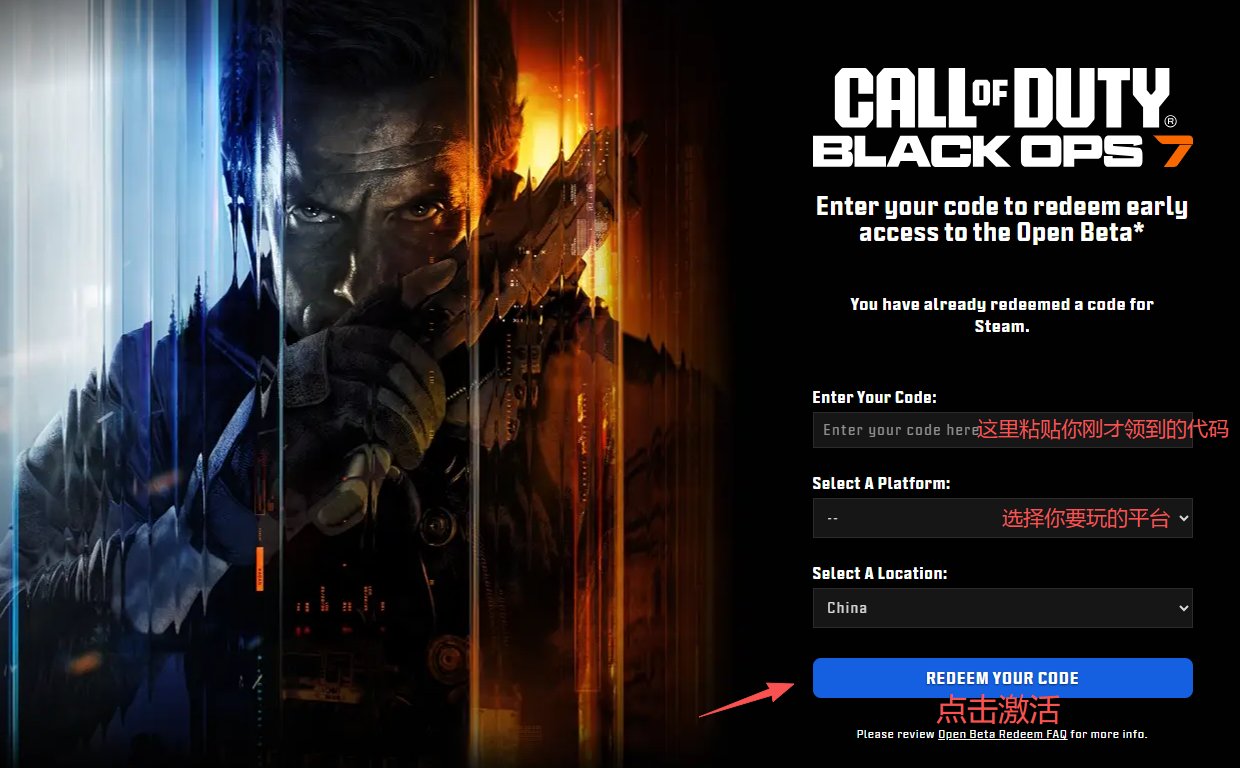The height and width of the screenshot is (768, 1240).
Task: Click the small orange bar in the artwork
Action: (x=260, y=569)
